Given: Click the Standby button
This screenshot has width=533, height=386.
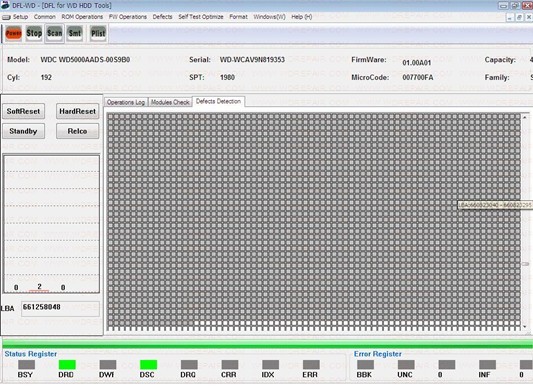Looking at the screenshot, I should pyautogui.click(x=23, y=131).
